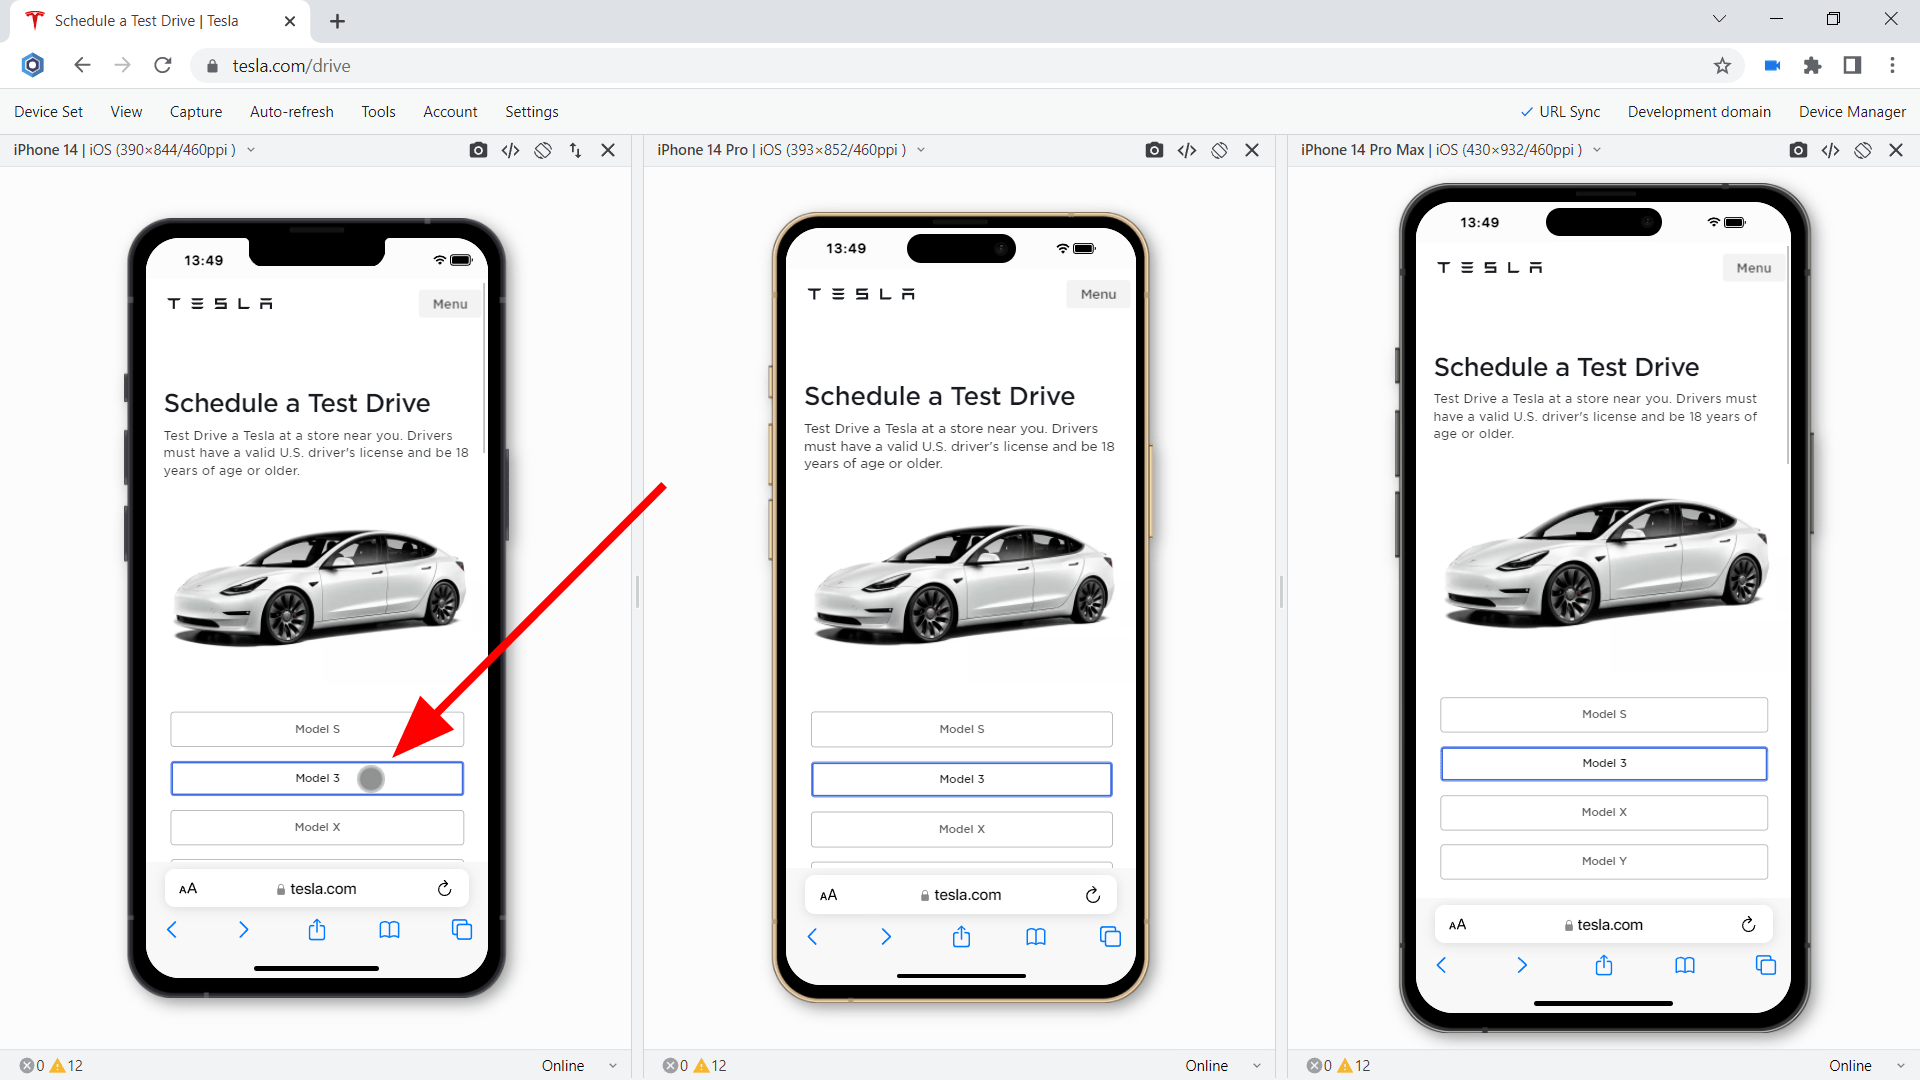Toggle URL Sync option
Screen dimensions: 1920x1080
[1560, 112]
